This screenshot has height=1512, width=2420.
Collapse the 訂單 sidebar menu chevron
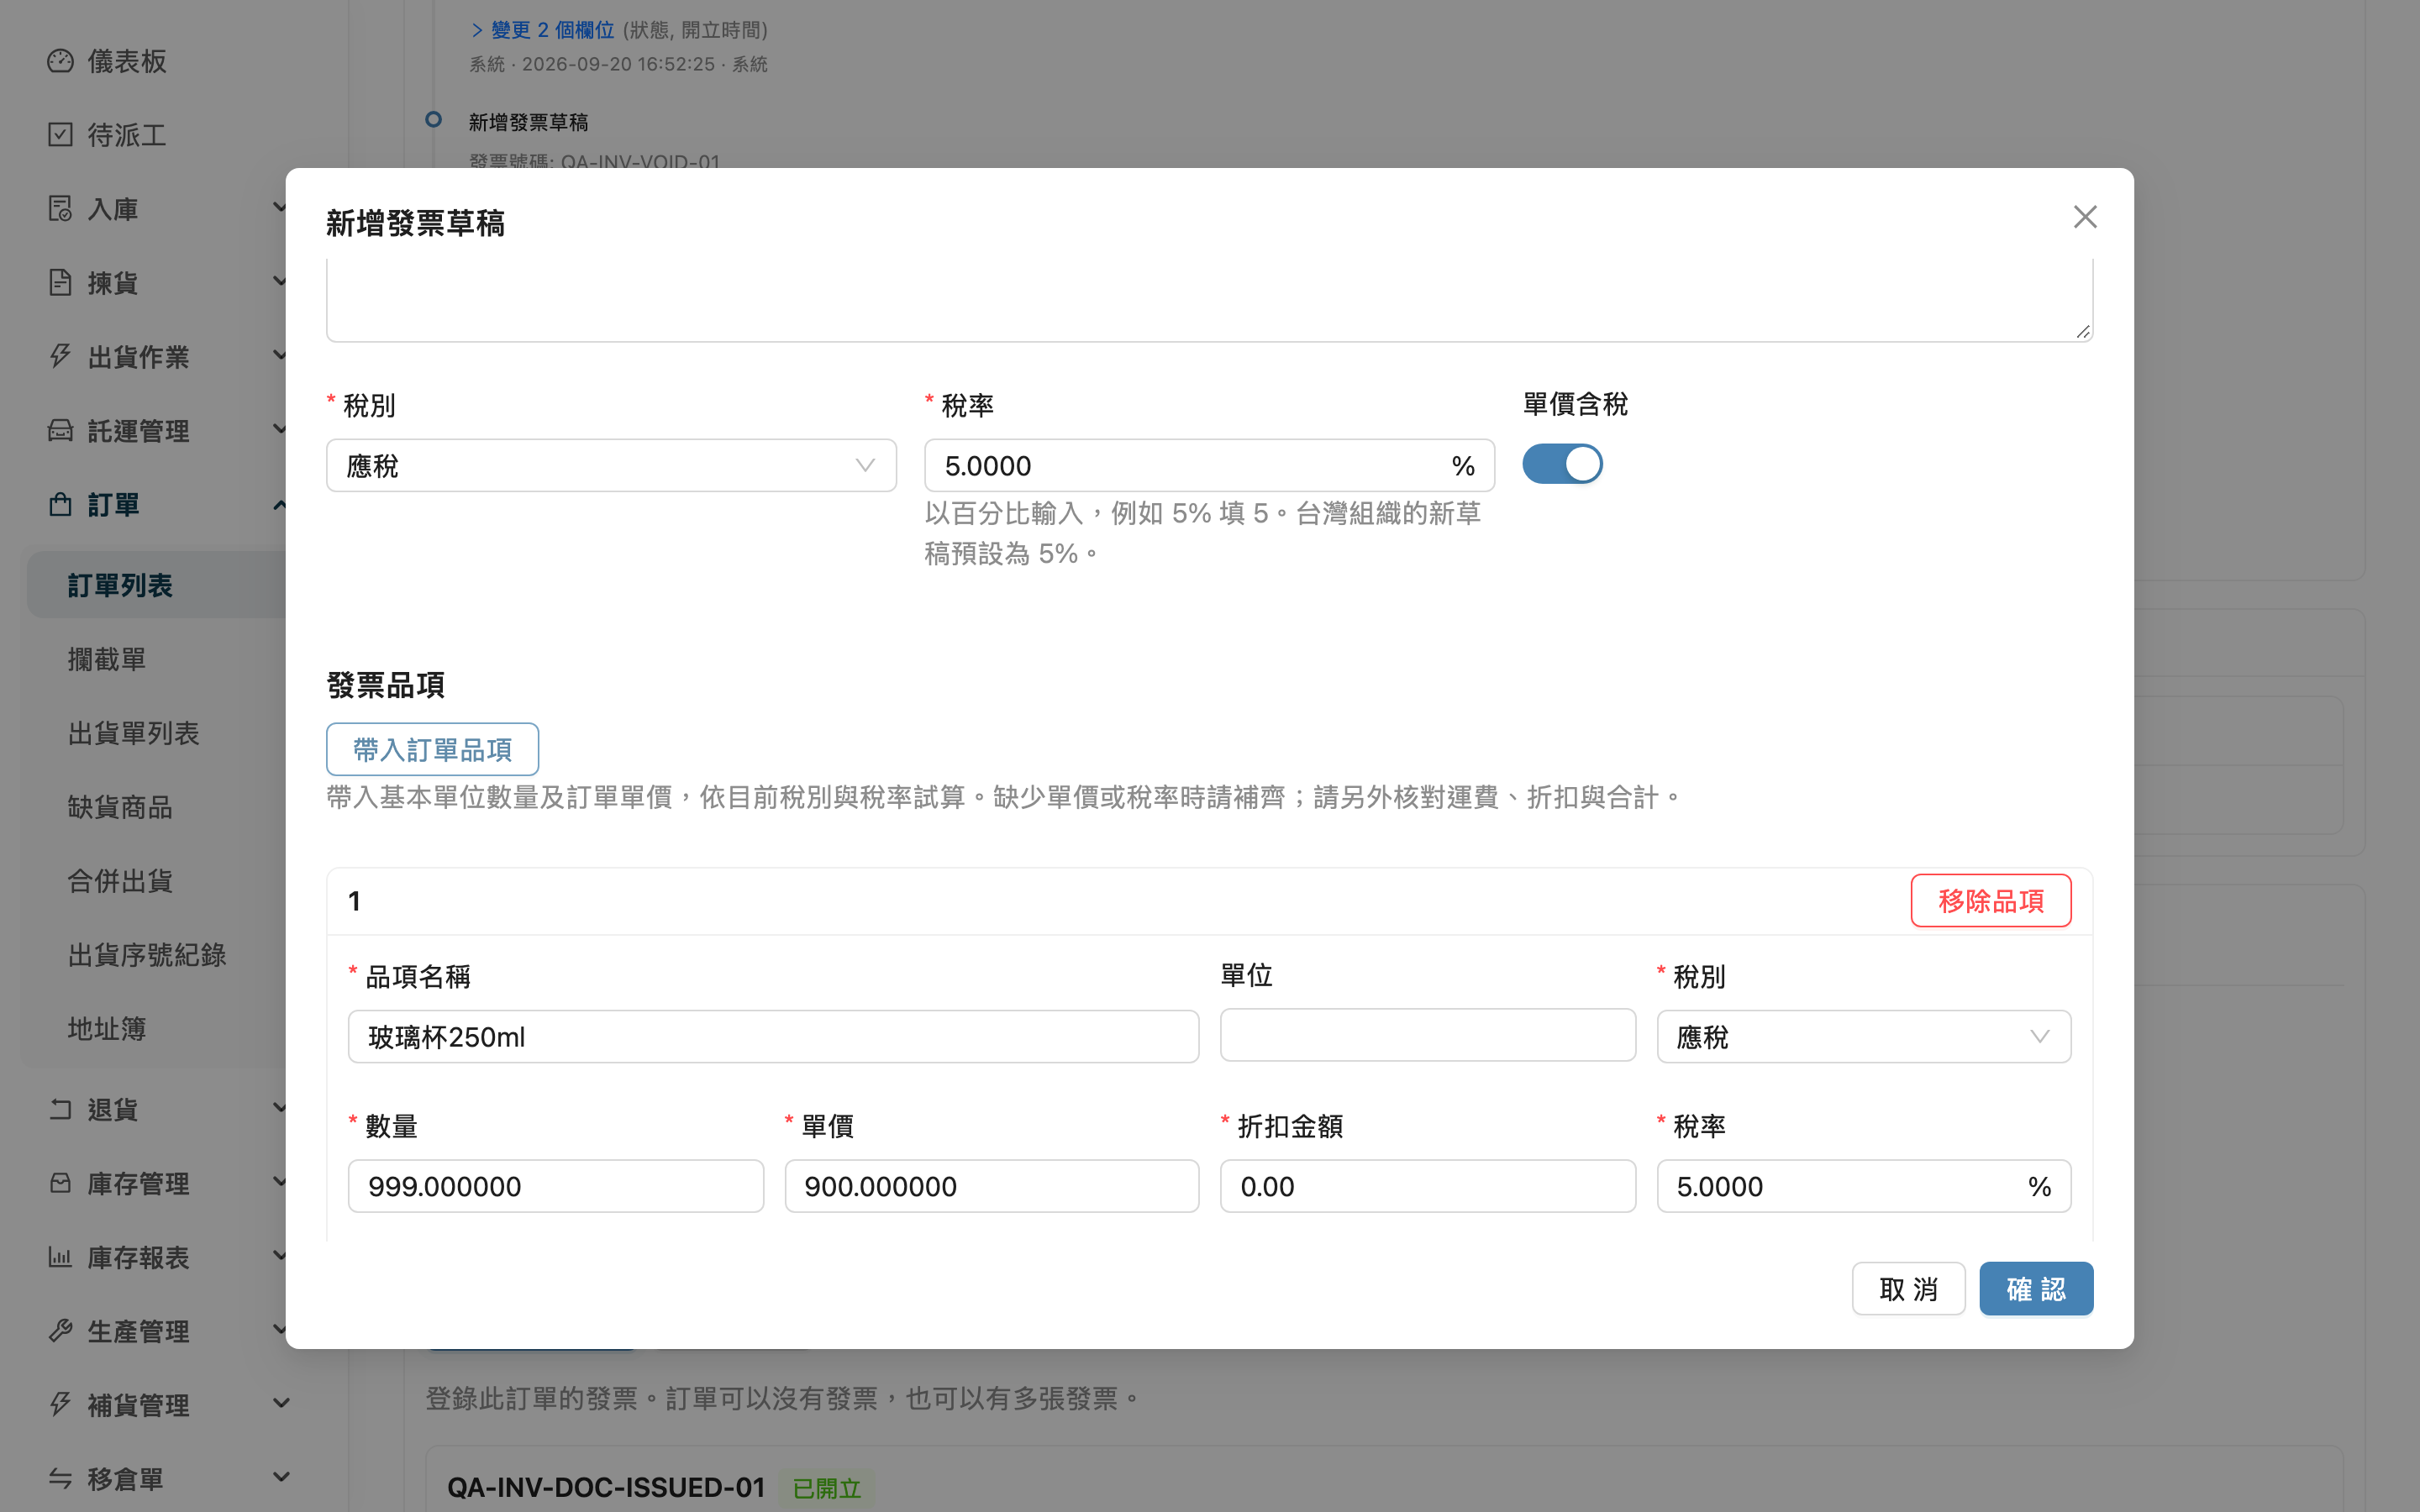tap(279, 505)
